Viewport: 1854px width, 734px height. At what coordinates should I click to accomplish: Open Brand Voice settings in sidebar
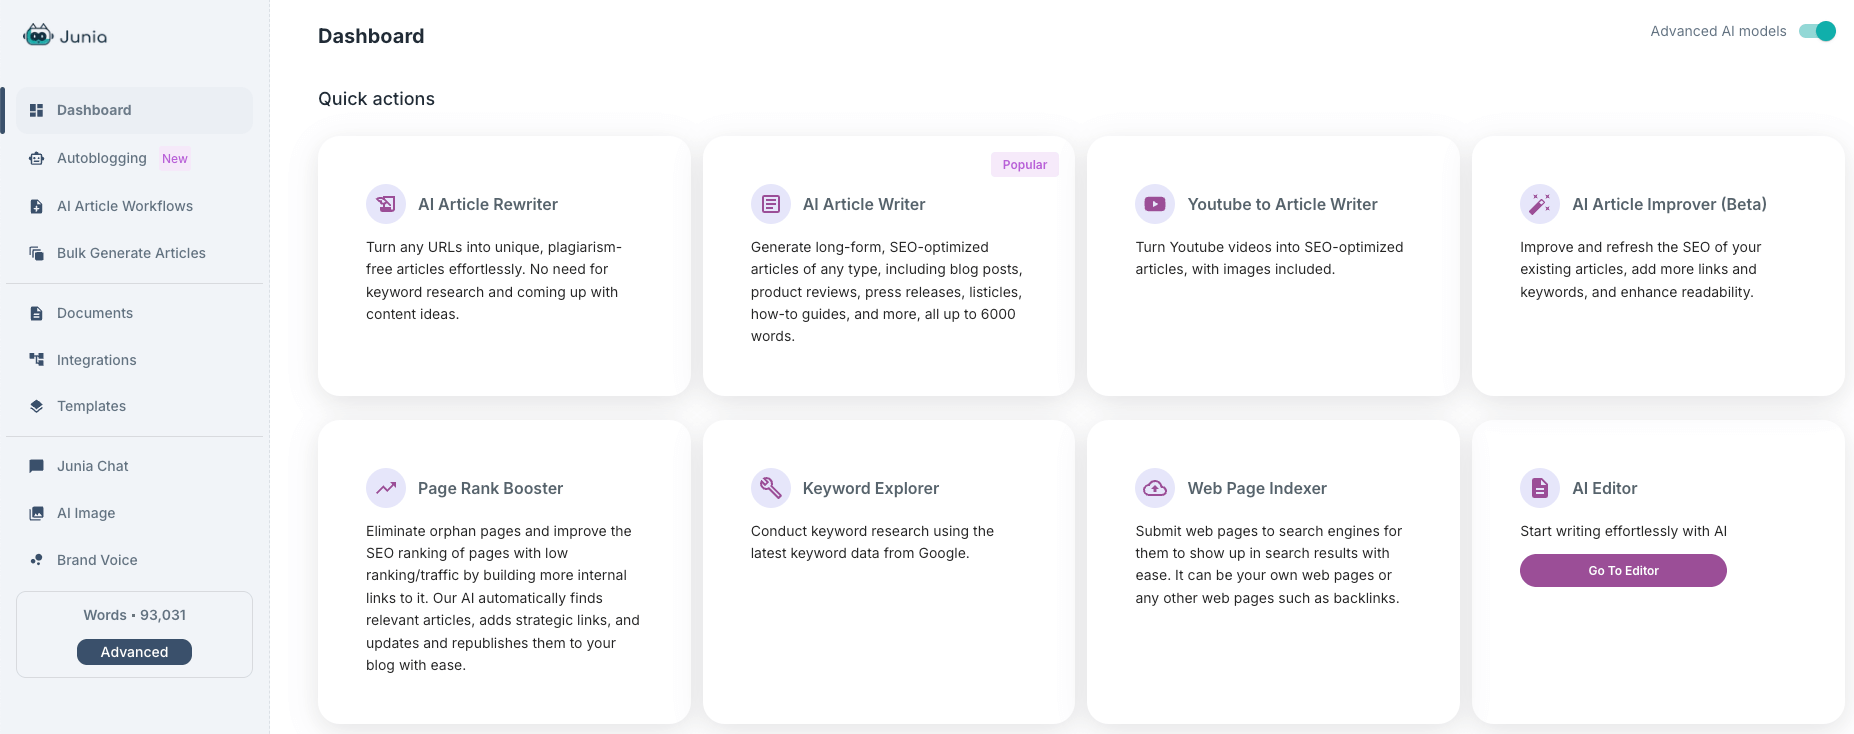click(x=97, y=560)
